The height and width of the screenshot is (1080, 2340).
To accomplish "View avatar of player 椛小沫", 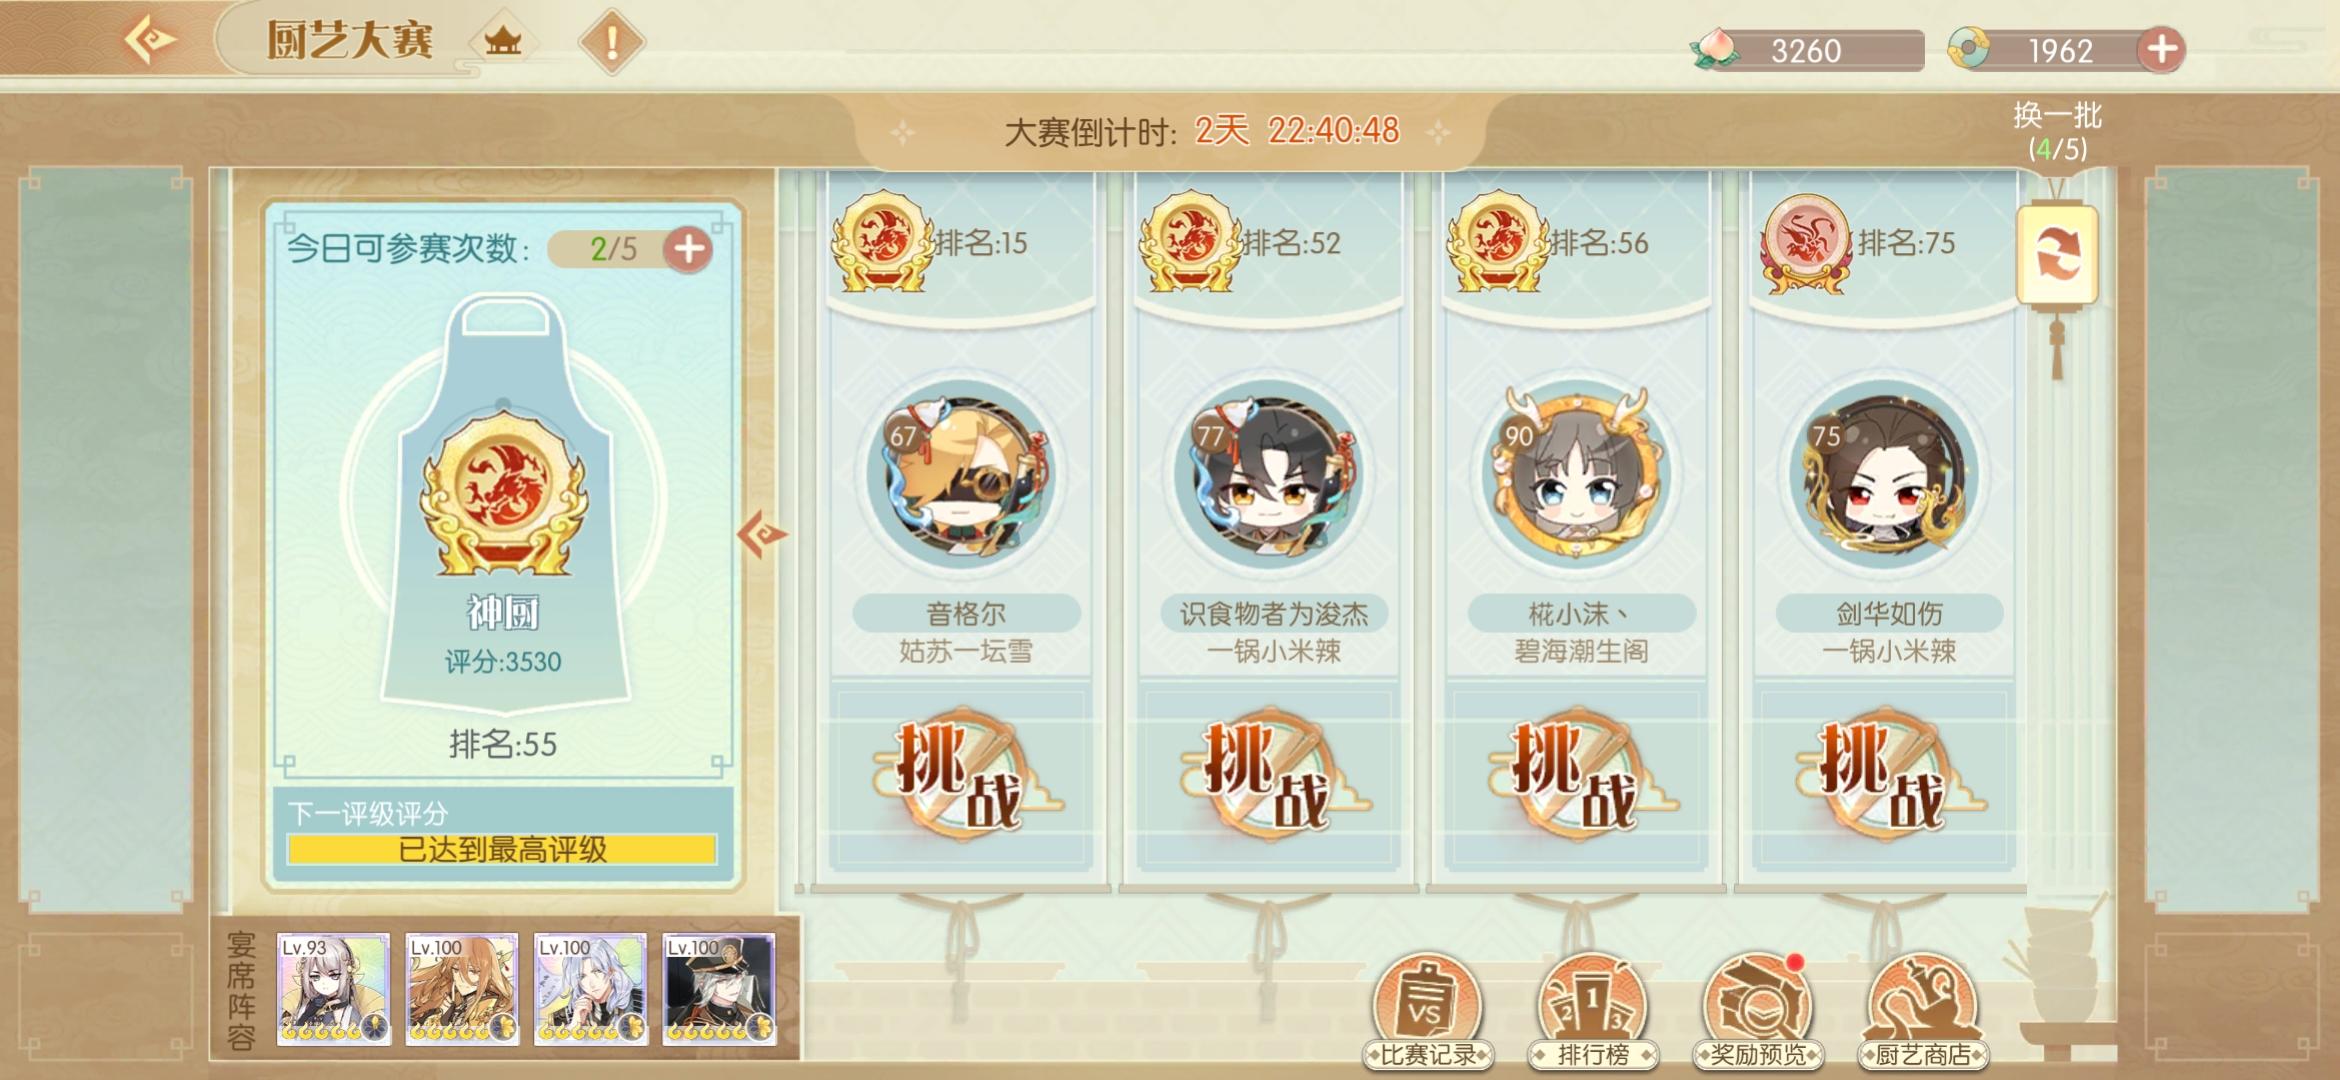I will point(1578,474).
